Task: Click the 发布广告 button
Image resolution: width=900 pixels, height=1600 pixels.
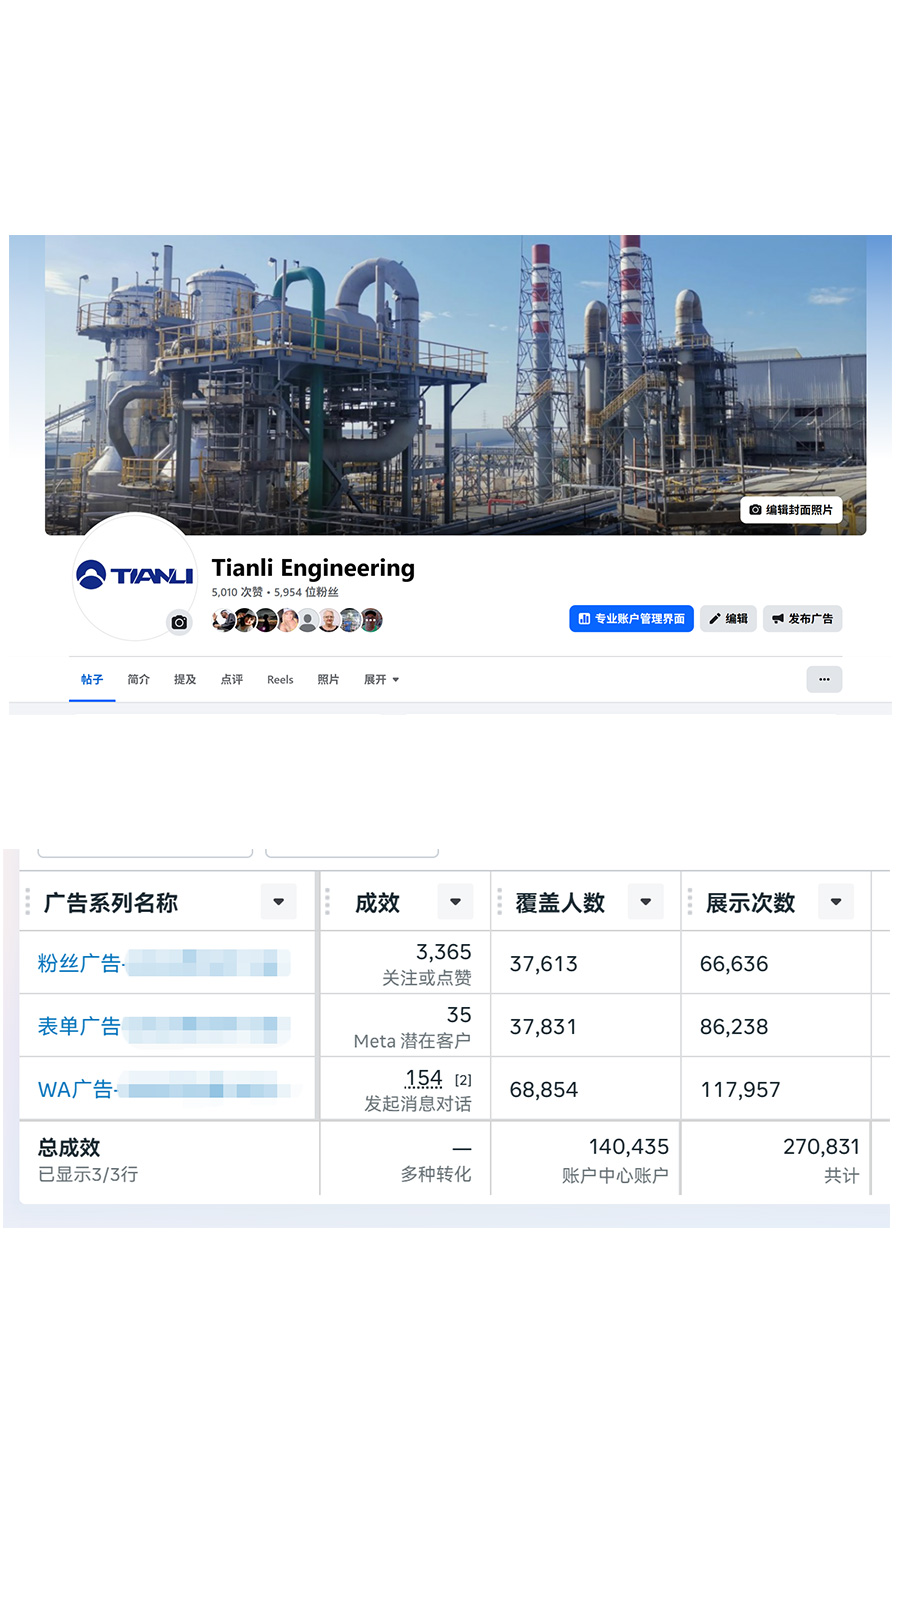Action: tap(802, 619)
